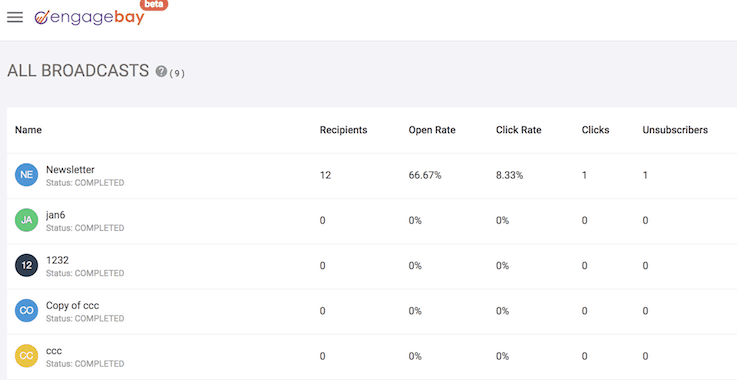Open the jan6 broadcast
The image size is (737, 380).
55,215
